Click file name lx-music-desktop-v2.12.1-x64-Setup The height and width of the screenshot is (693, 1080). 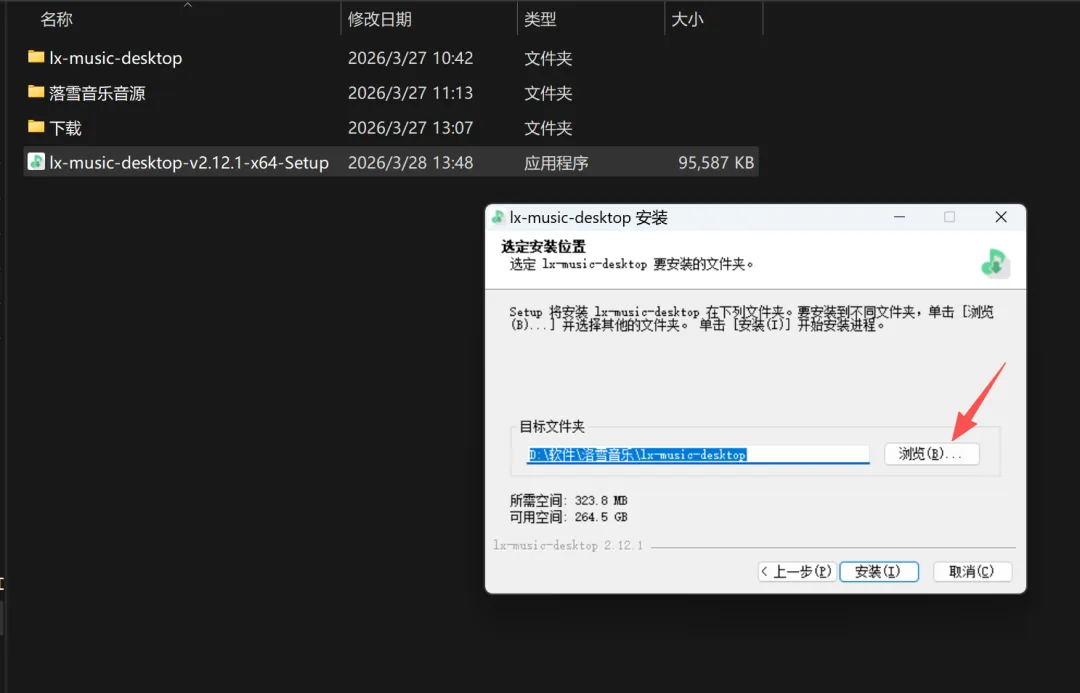pos(189,163)
